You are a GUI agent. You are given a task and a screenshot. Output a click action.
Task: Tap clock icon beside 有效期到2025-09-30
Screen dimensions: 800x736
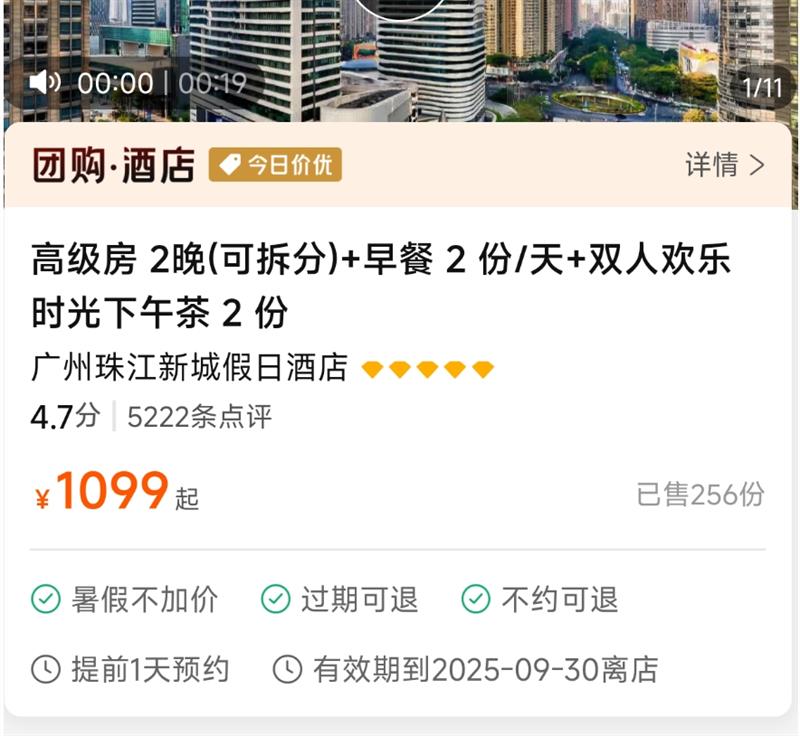(288, 669)
